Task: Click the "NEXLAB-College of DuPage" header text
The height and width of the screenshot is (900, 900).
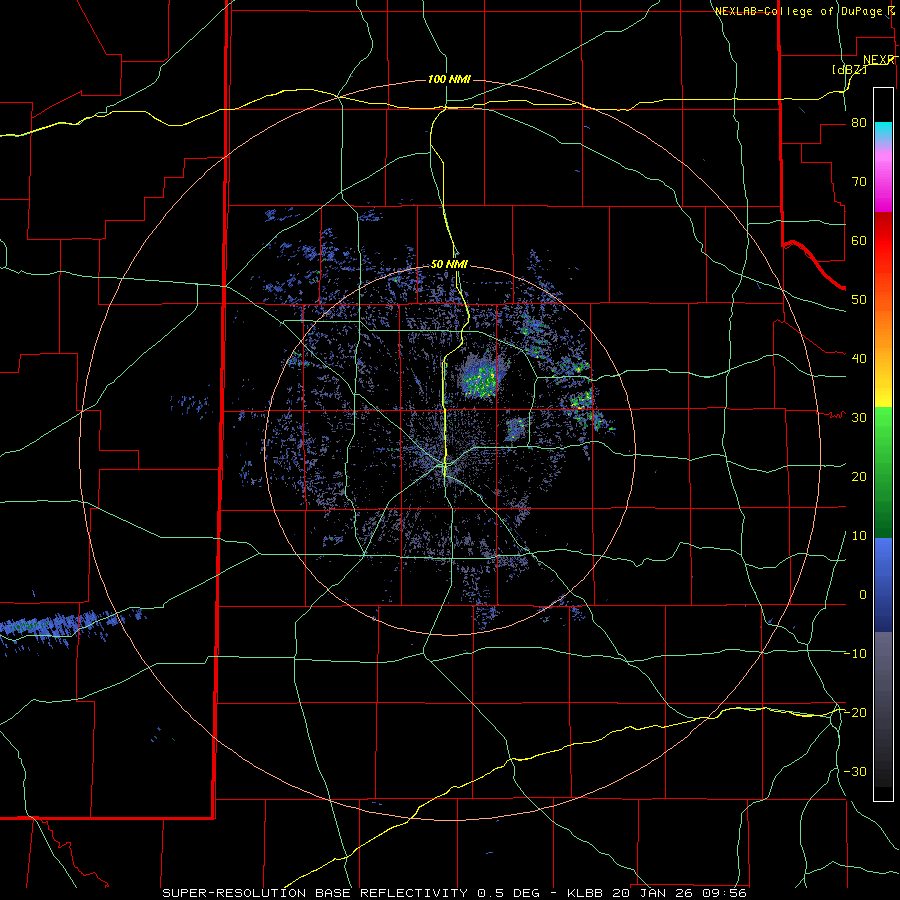Action: click(799, 11)
